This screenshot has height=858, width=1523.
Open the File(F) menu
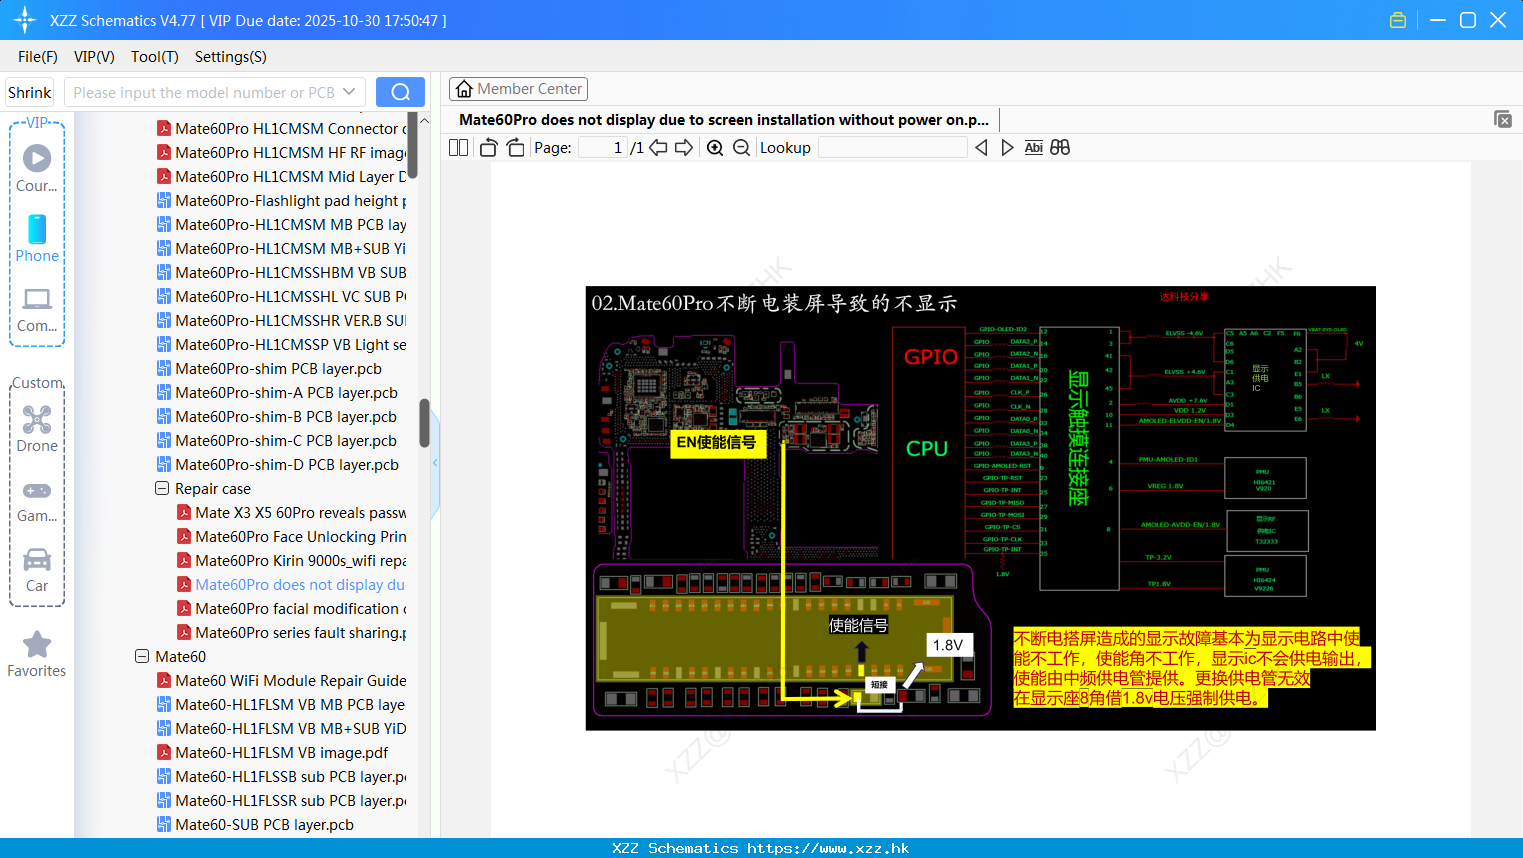pos(38,57)
